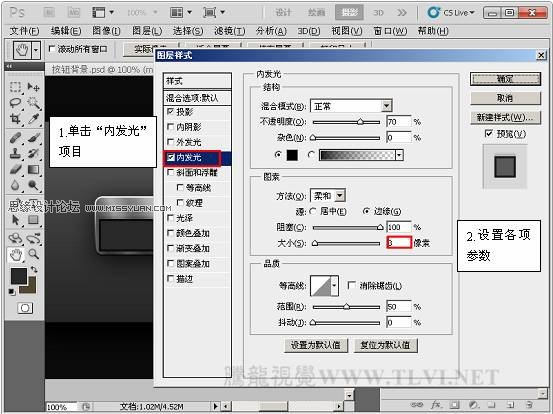Click the CS Live icon

click(433, 13)
